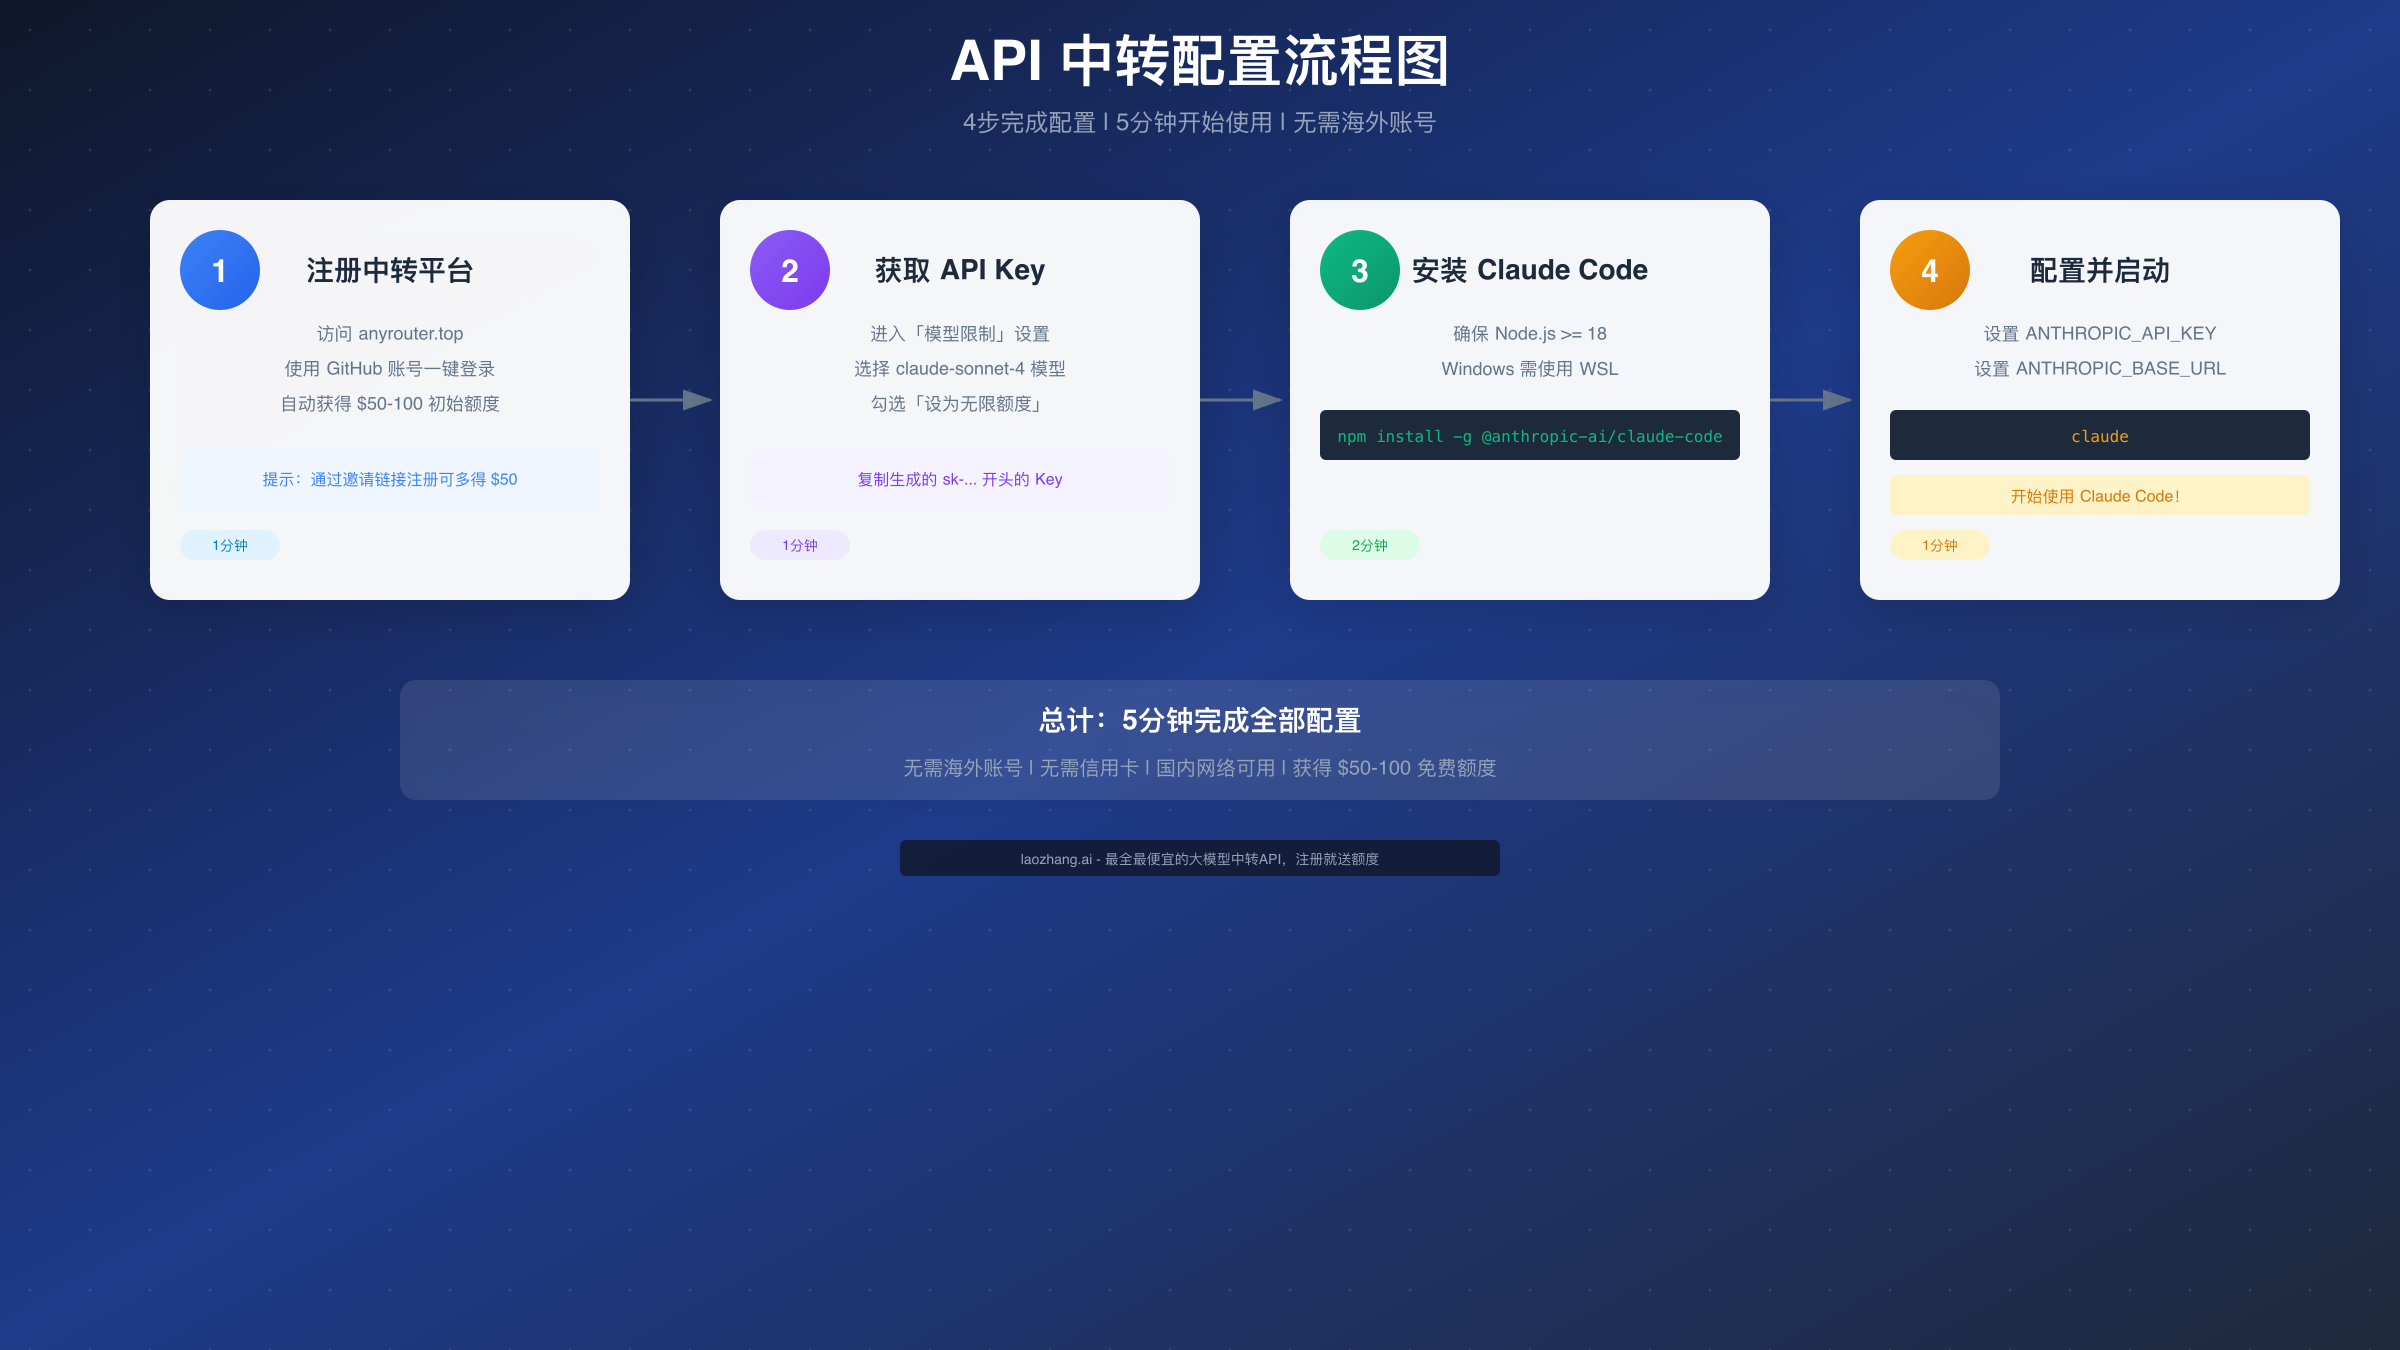Toggle the 2分钟 badge on 安装 Claude Code card
Screen dimensions: 2400x1350
click(1369, 545)
